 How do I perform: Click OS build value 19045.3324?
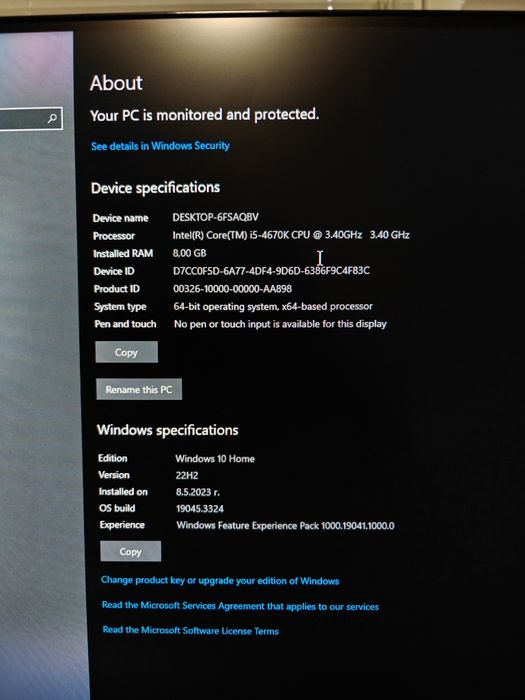(x=200, y=508)
